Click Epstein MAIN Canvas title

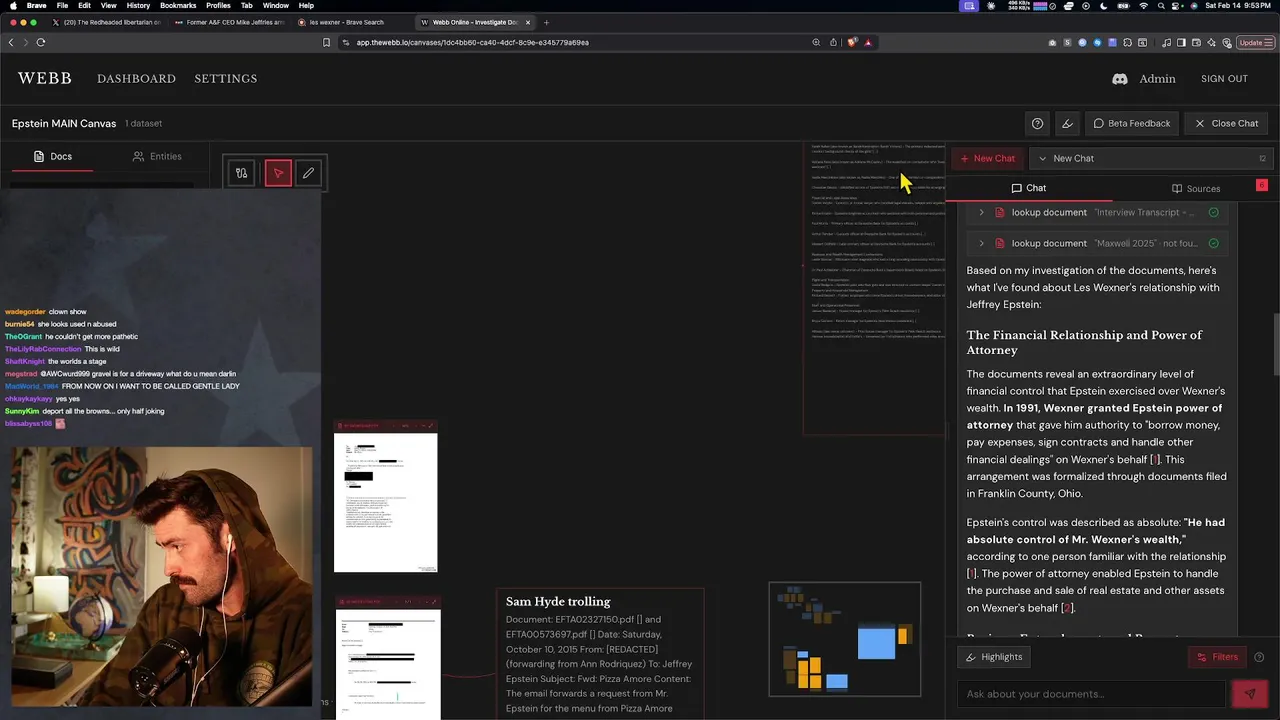tap(64, 123)
